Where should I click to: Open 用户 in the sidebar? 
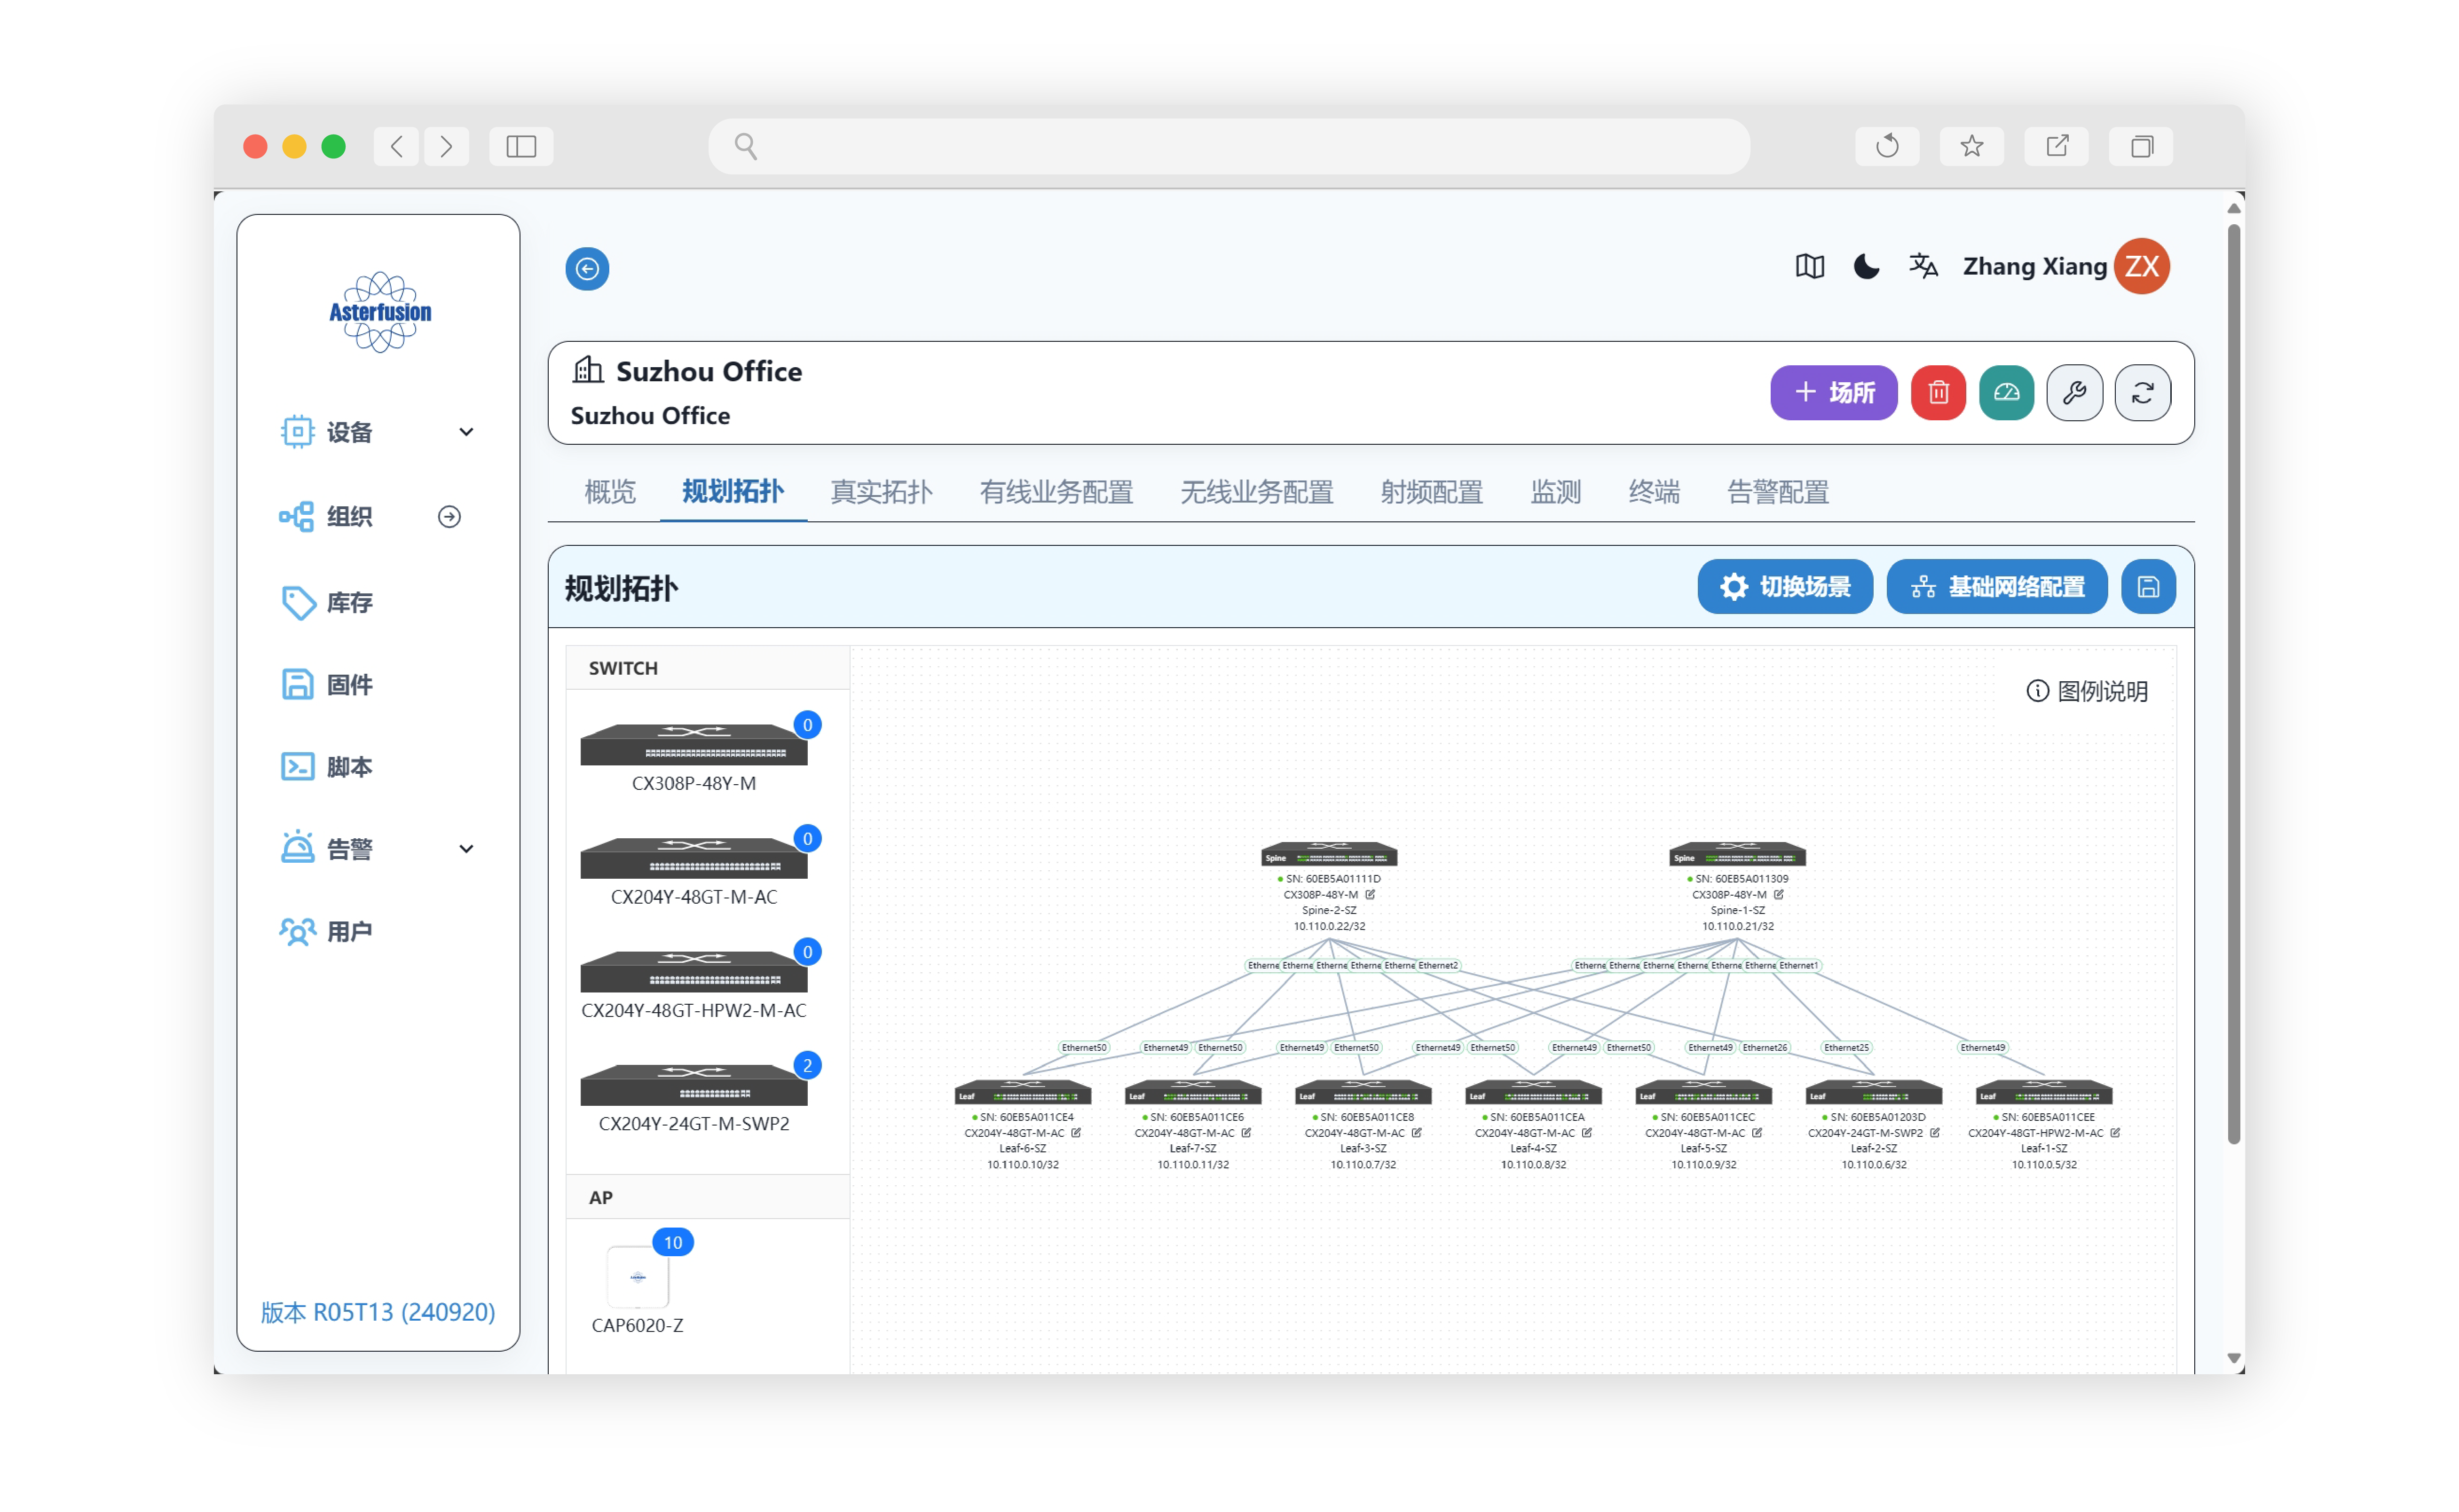[x=326, y=930]
